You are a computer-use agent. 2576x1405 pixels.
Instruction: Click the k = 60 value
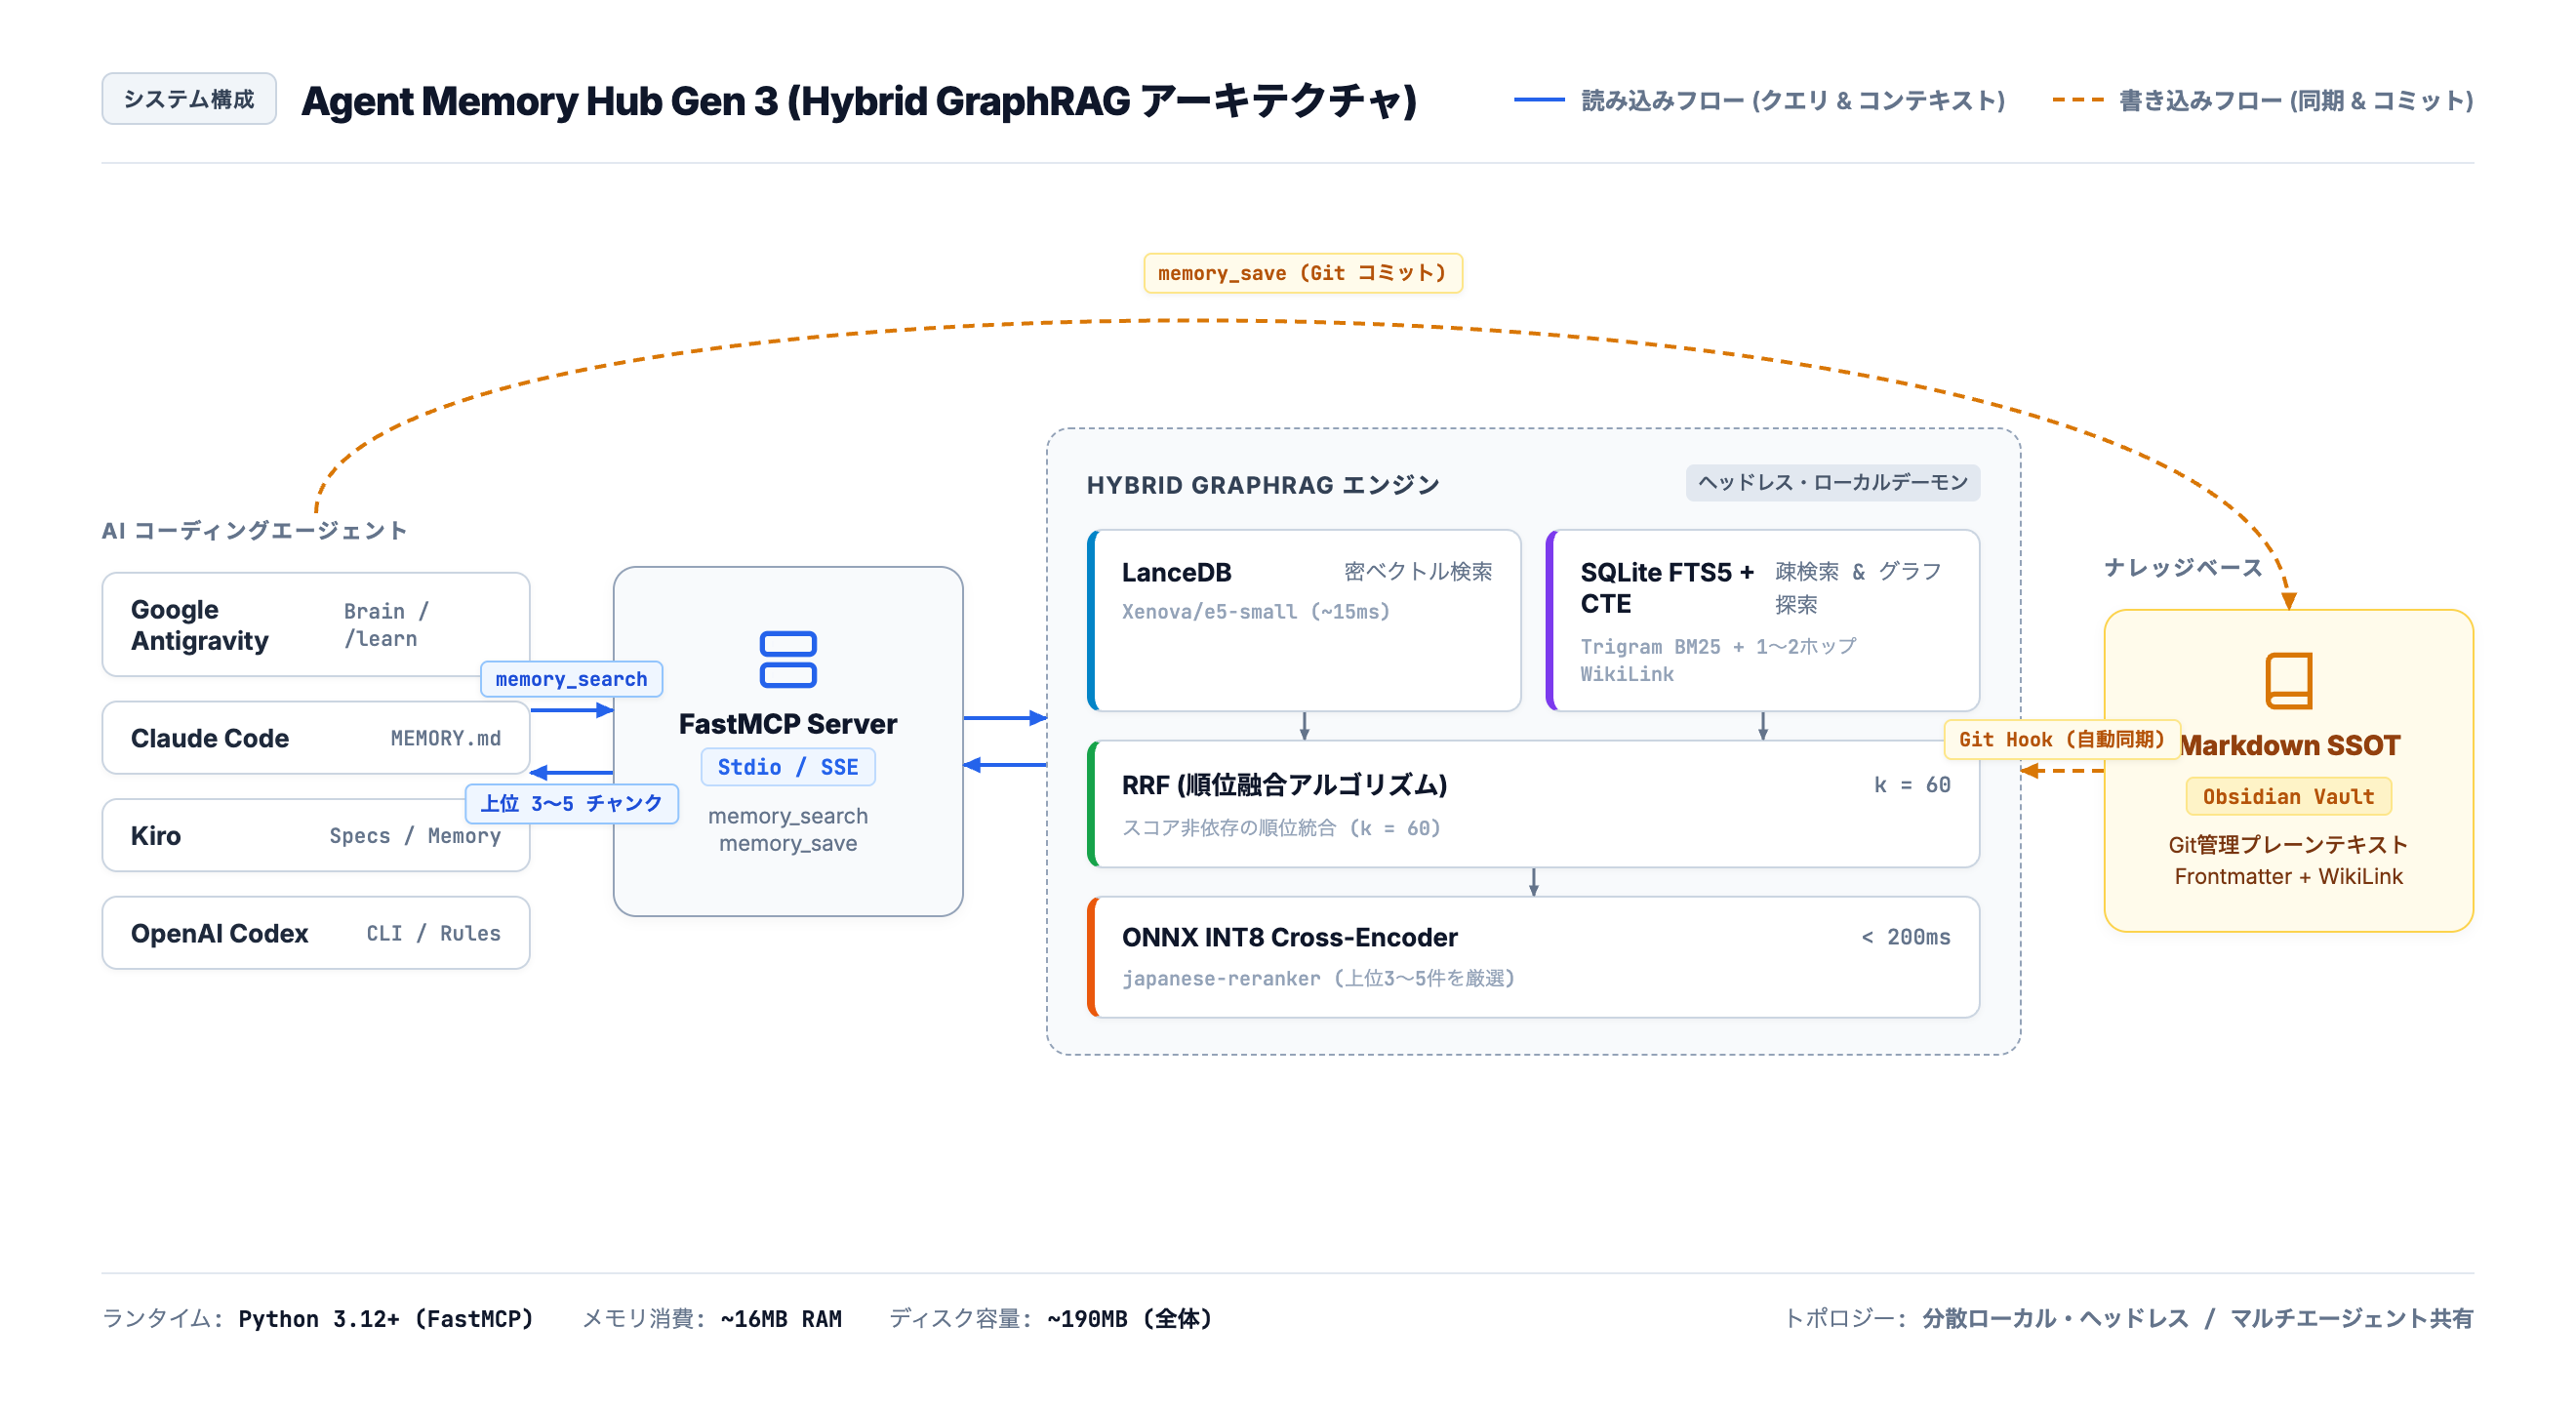pos(1912,785)
